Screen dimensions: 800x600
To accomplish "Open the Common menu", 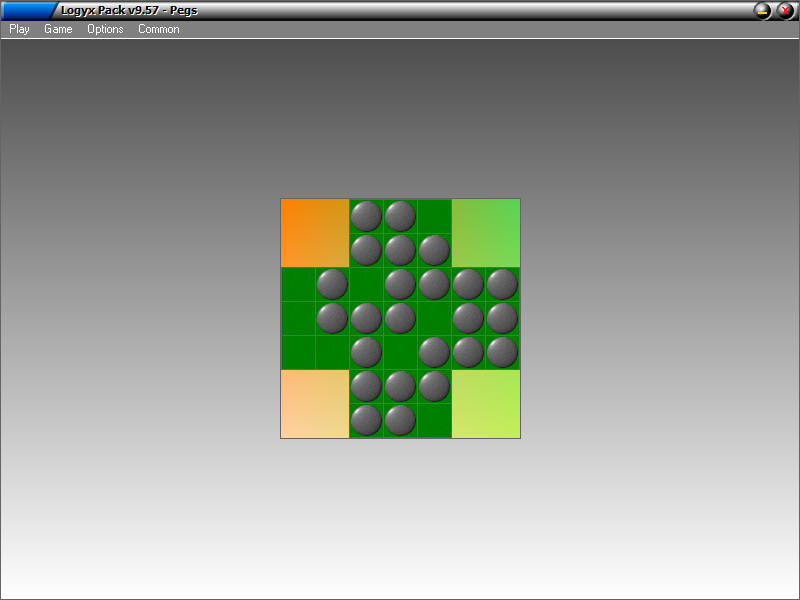I will pos(159,29).
